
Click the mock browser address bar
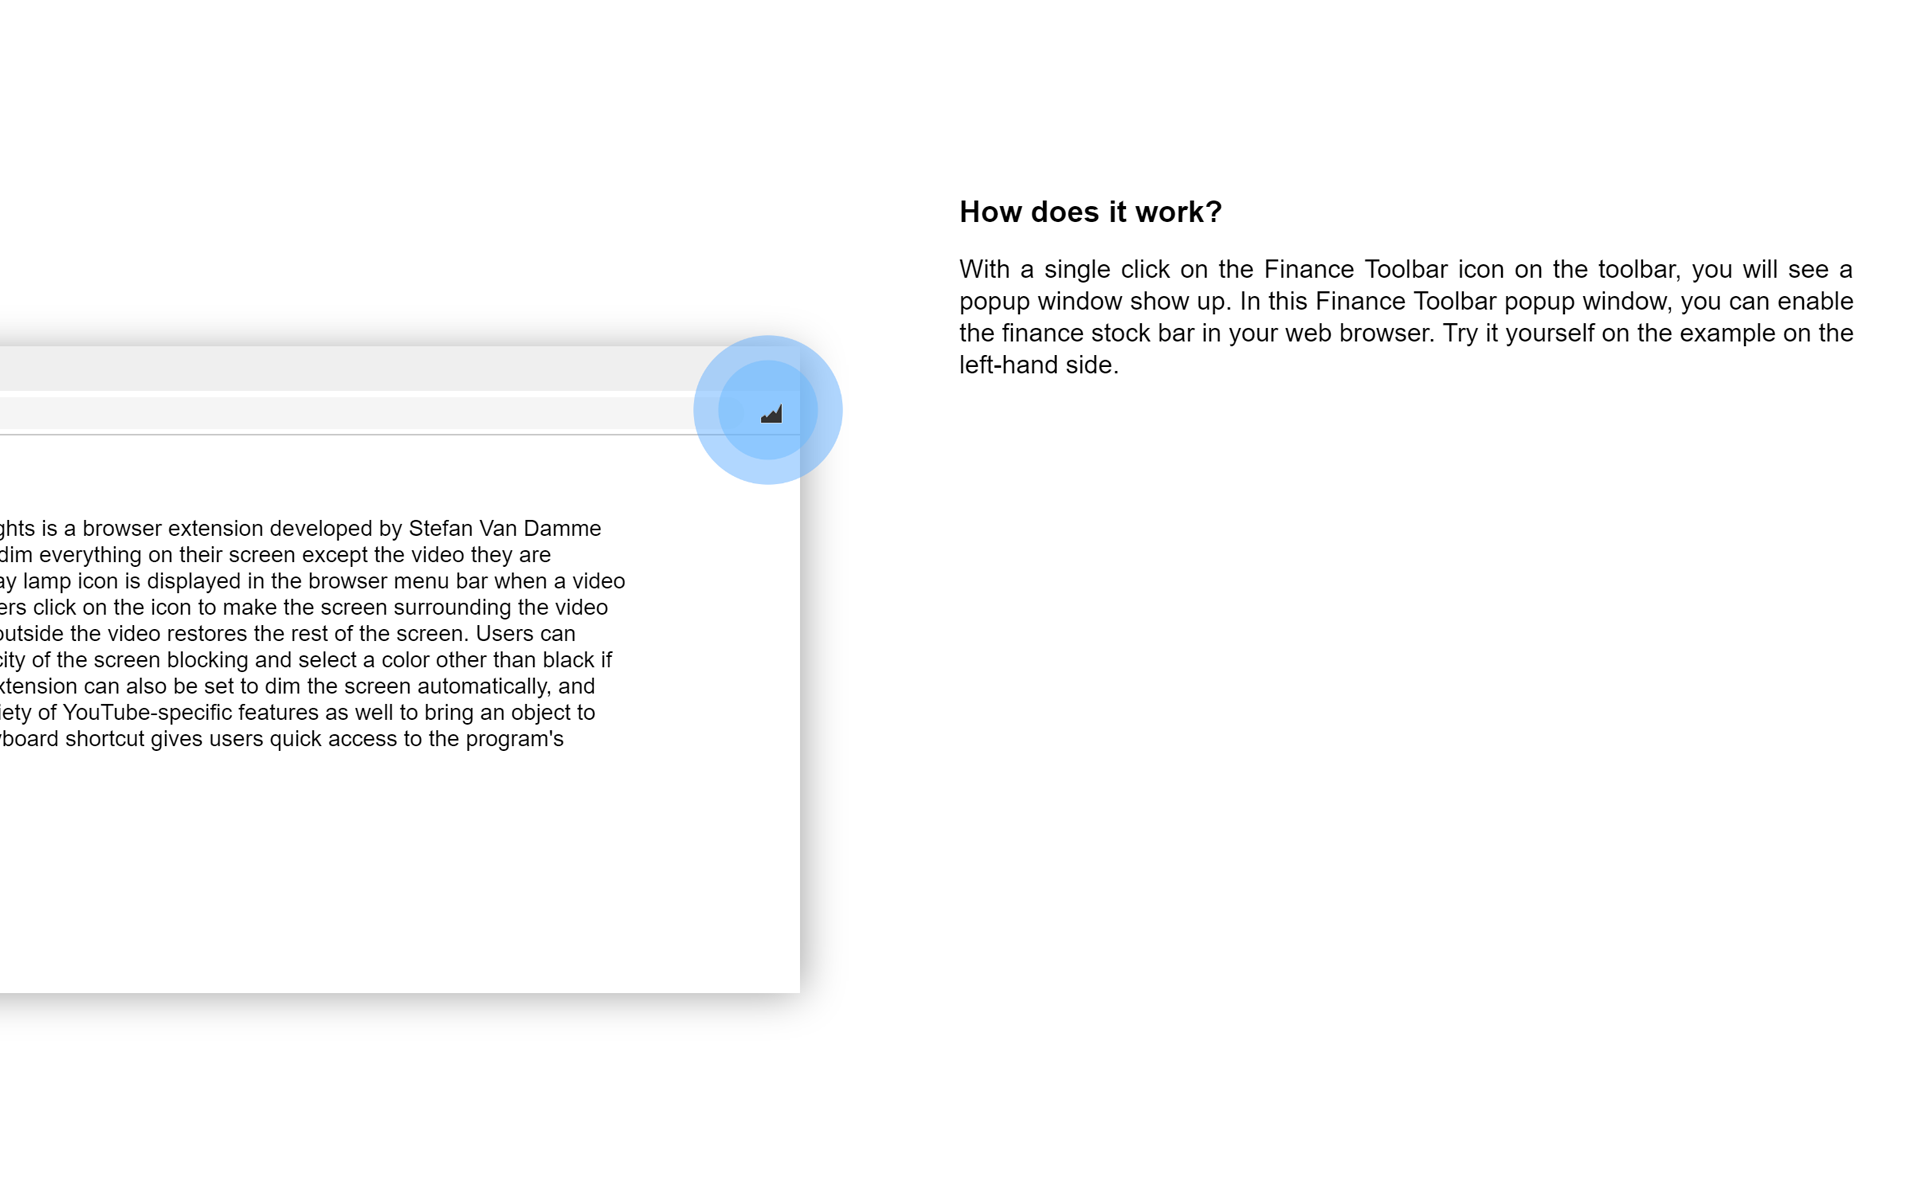[370, 413]
